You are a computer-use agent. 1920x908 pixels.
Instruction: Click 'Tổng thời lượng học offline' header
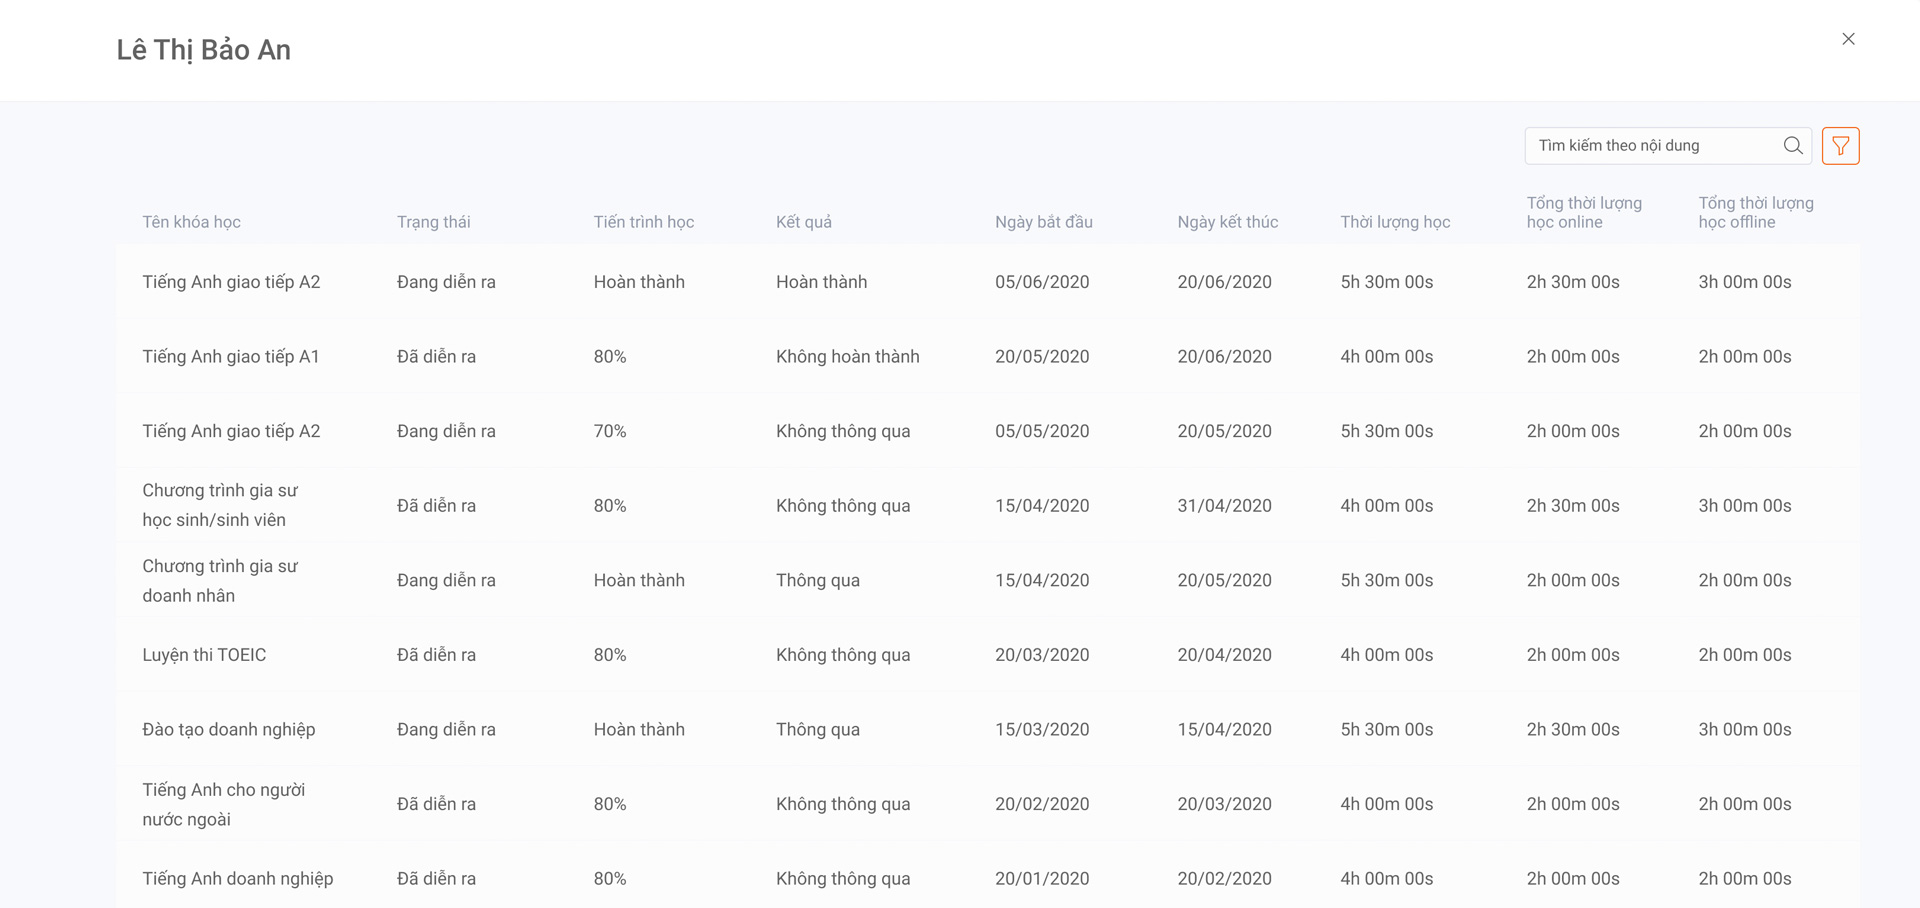[1755, 212]
